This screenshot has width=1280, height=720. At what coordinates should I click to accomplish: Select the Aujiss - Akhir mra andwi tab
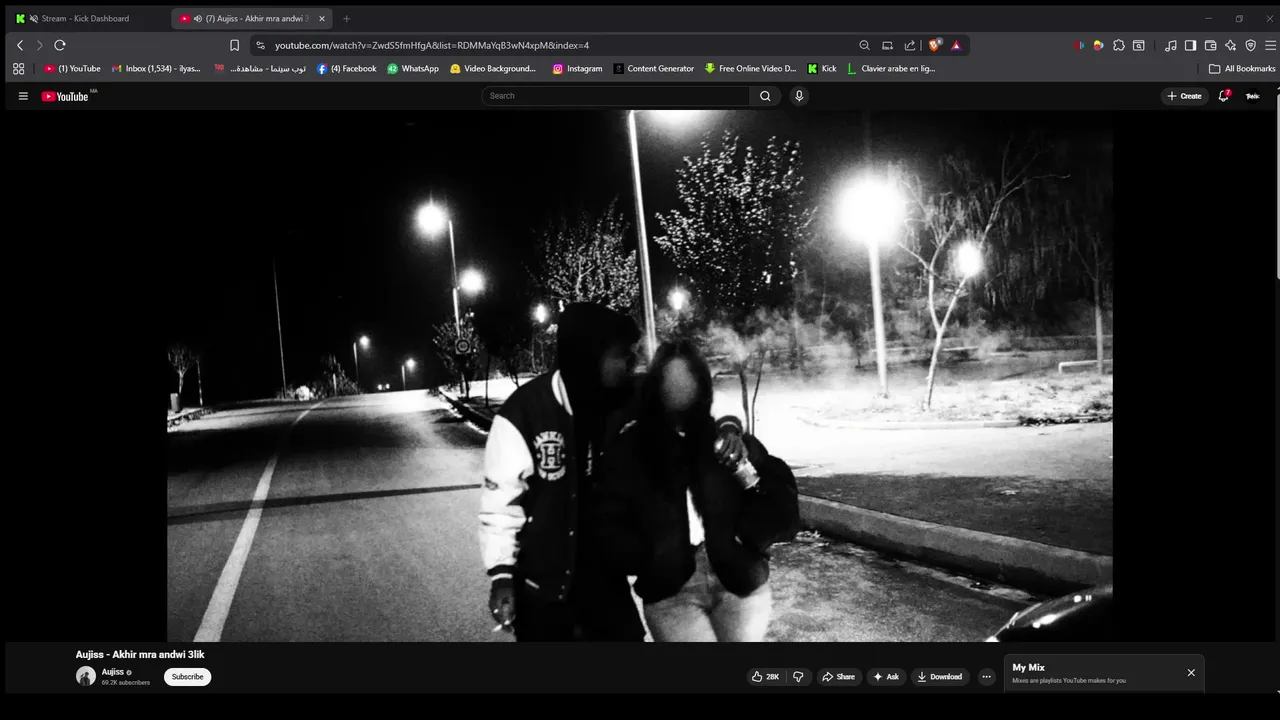(x=250, y=18)
